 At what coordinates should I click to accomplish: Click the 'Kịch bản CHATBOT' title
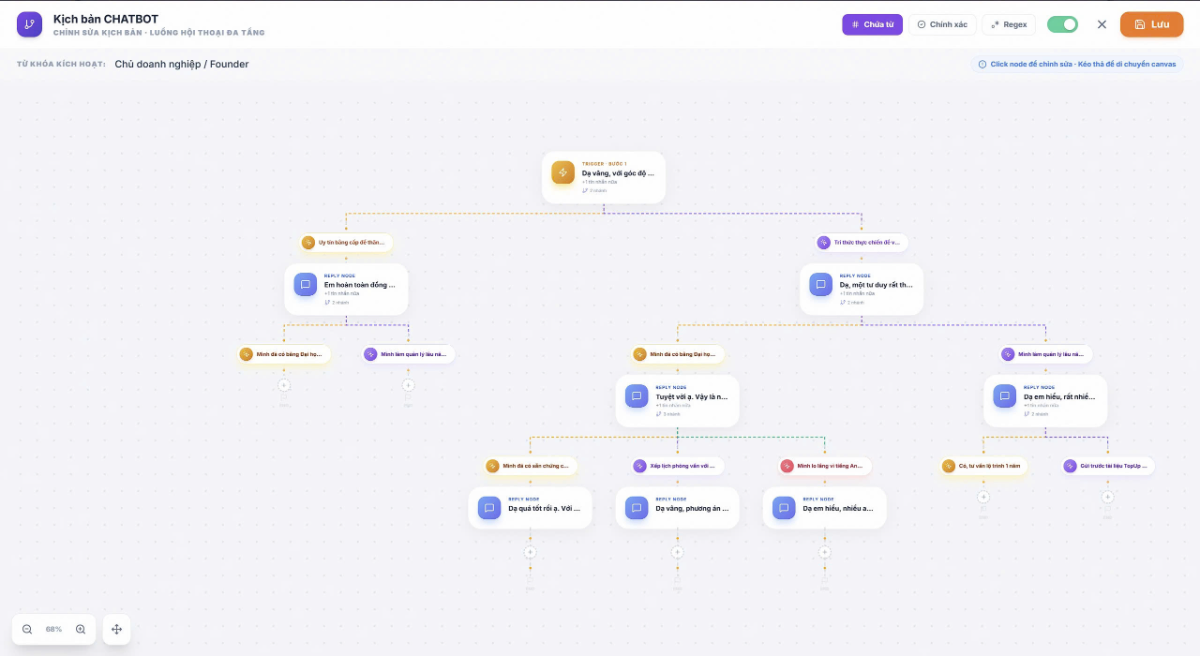click(x=106, y=19)
